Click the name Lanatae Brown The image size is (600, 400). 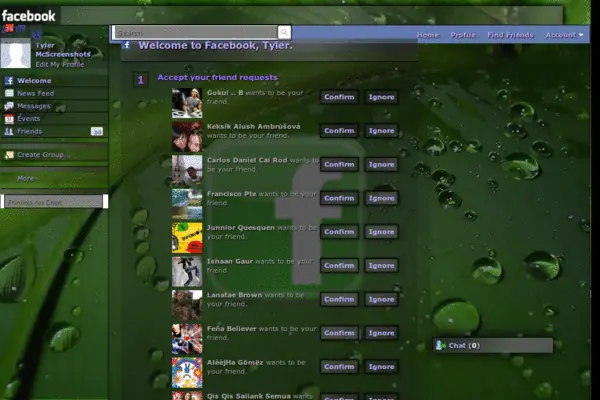click(234, 295)
